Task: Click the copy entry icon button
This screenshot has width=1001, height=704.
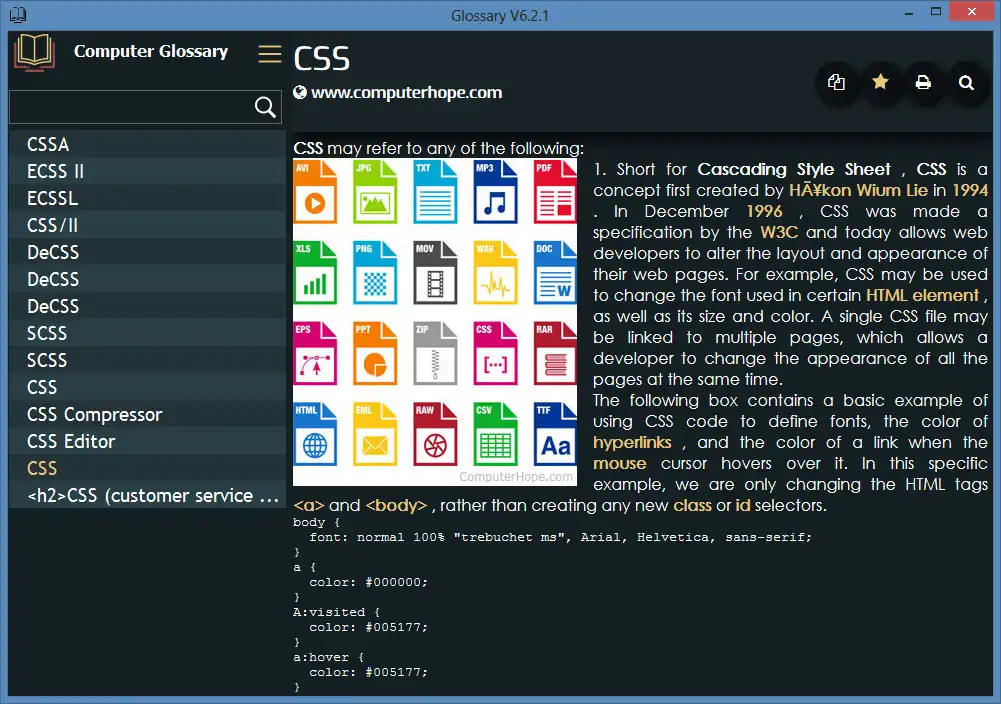Action: 836,82
